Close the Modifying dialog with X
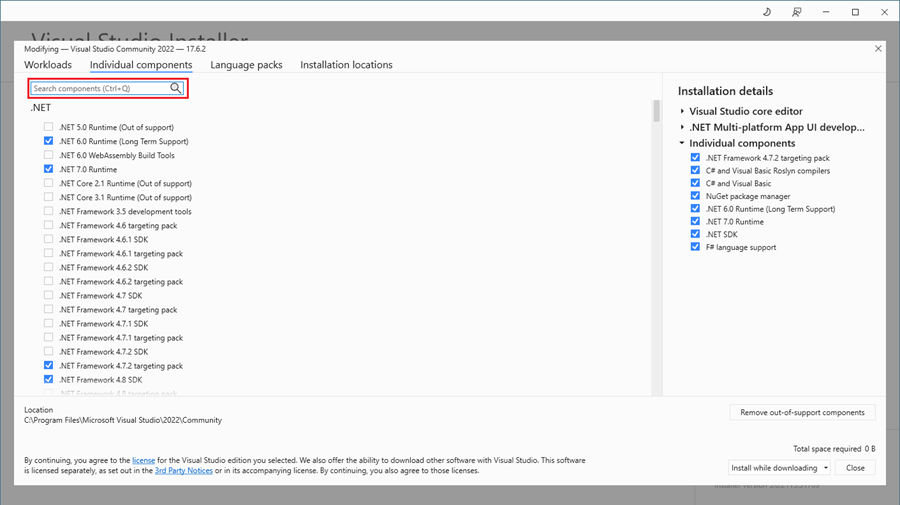The height and width of the screenshot is (505, 900). coord(878,49)
